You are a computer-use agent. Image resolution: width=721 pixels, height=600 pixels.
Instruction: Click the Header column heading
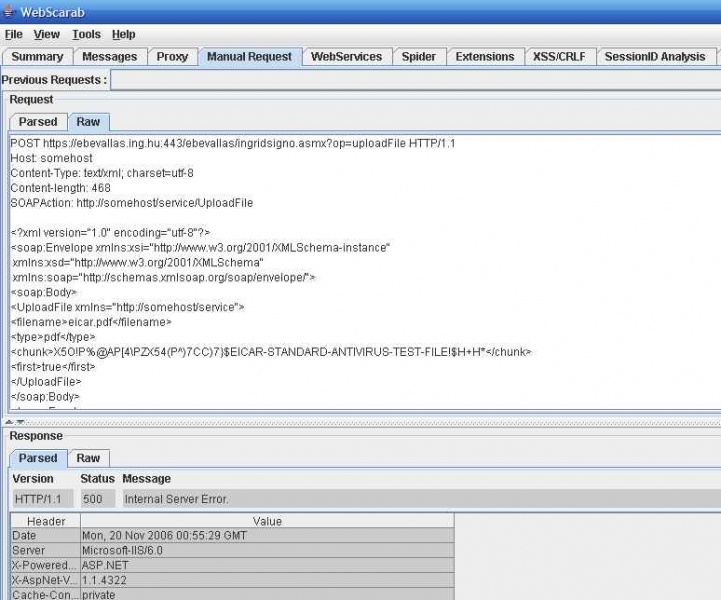46,521
